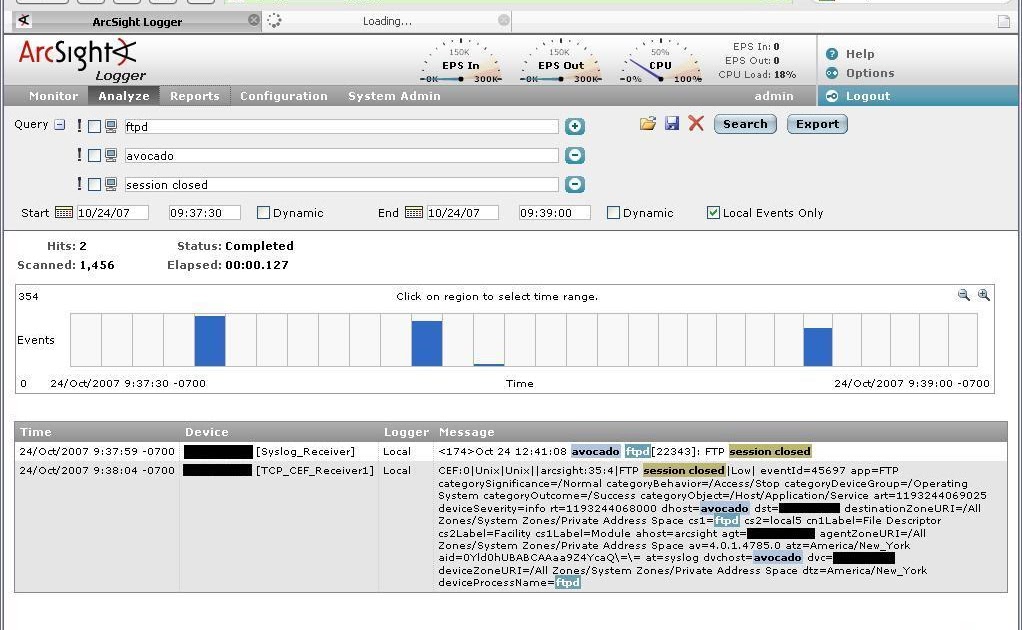Click [TCP_CEF_Receiver1] device cell
The height and width of the screenshot is (630, 1022).
(315, 470)
